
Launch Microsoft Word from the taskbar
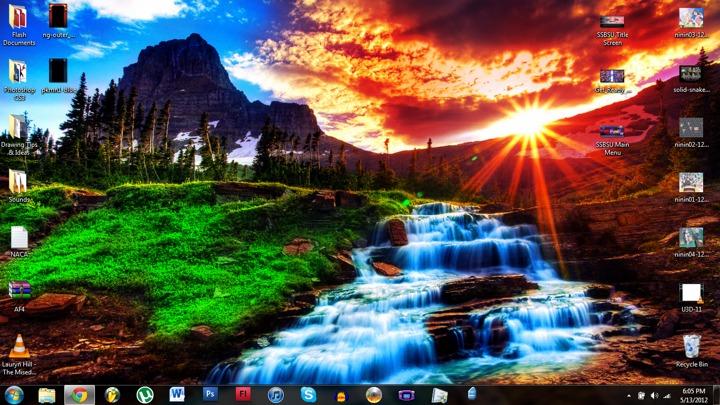click(177, 394)
